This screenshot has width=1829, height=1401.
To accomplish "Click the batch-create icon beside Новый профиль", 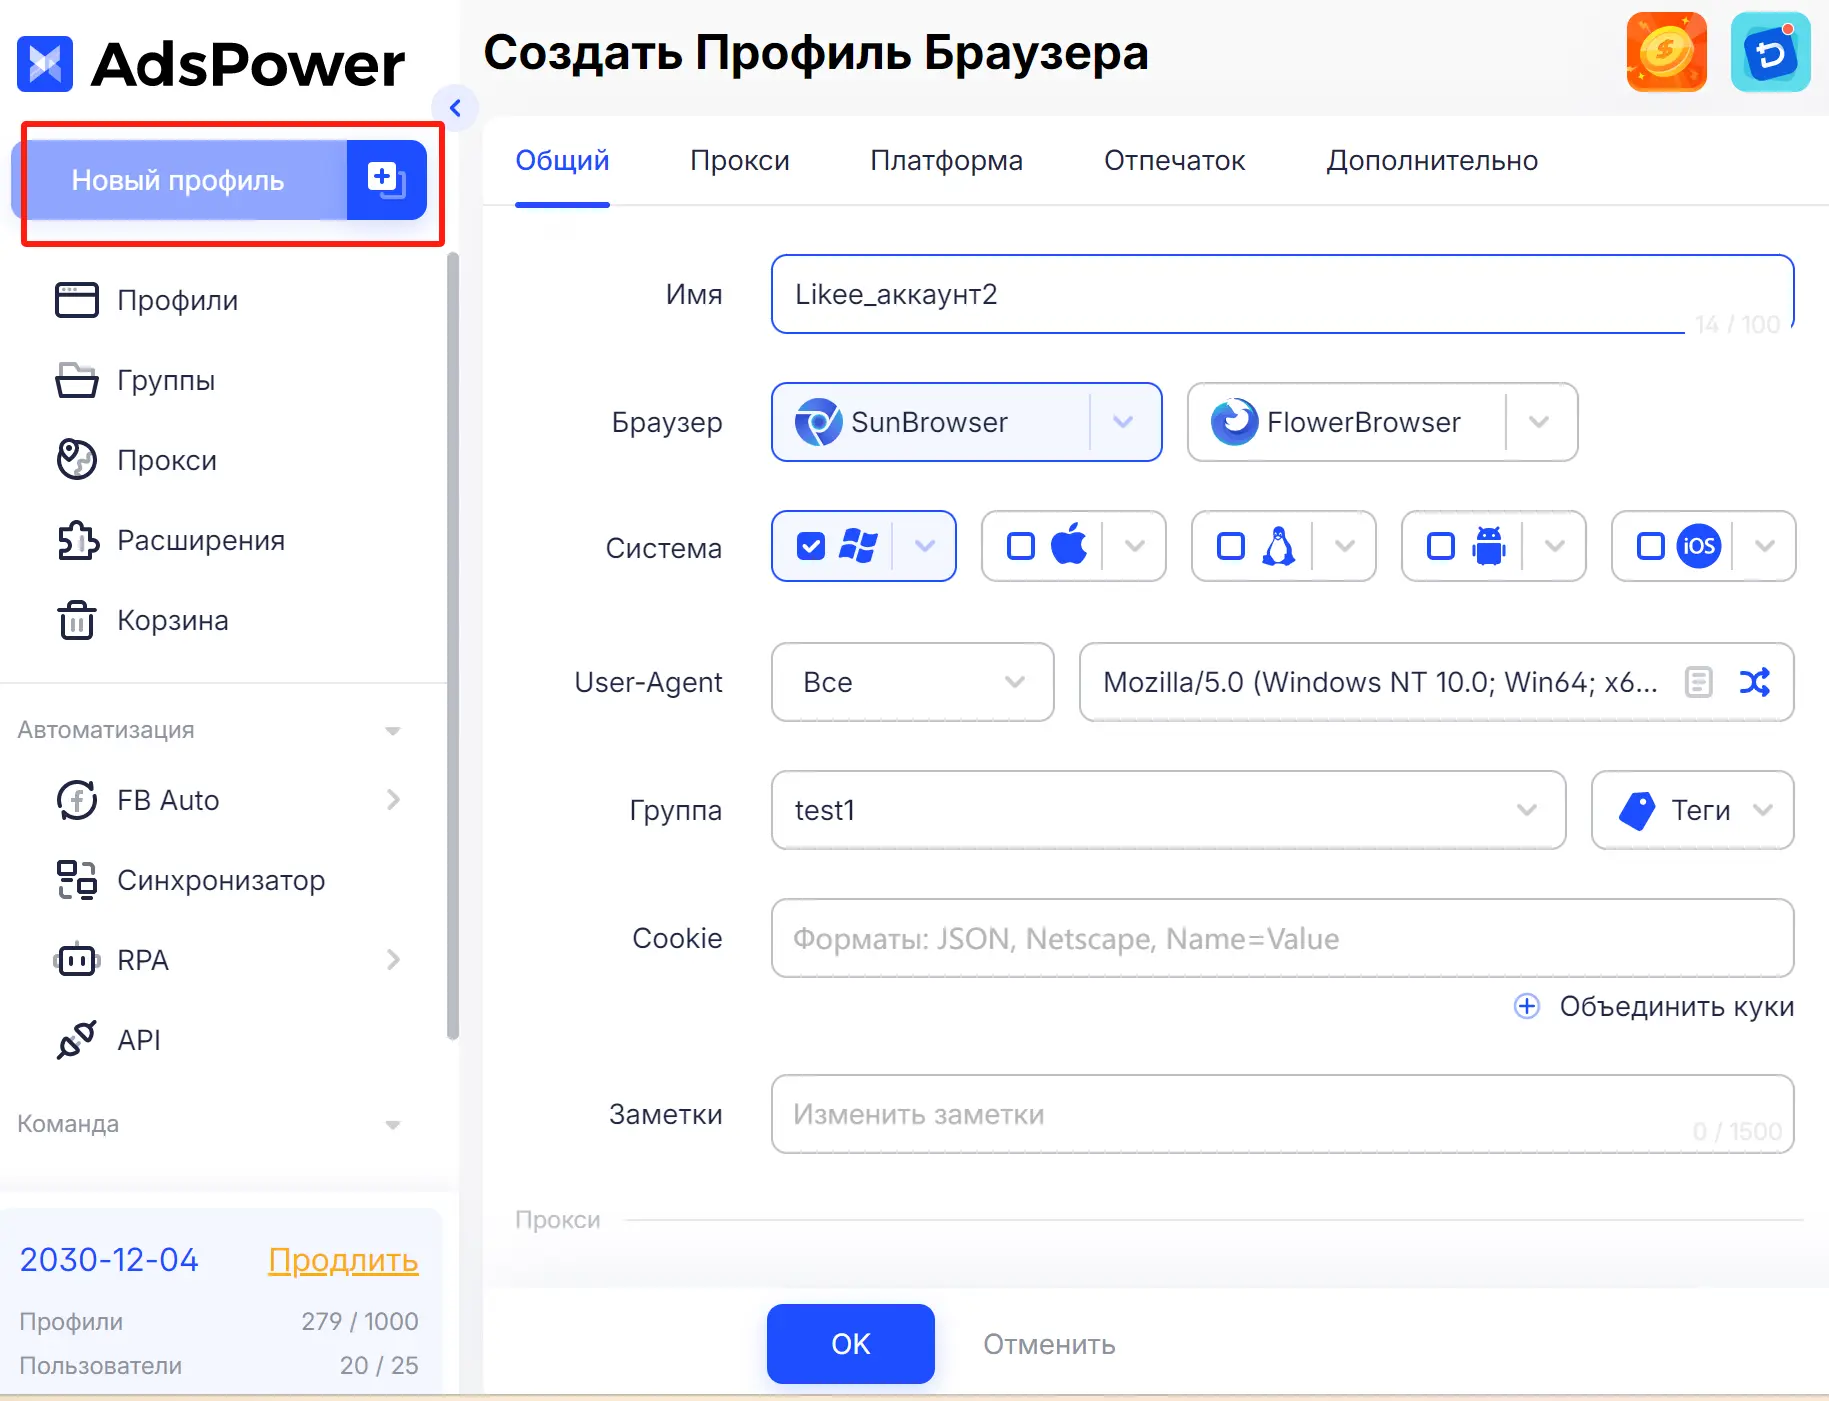I will [386, 180].
